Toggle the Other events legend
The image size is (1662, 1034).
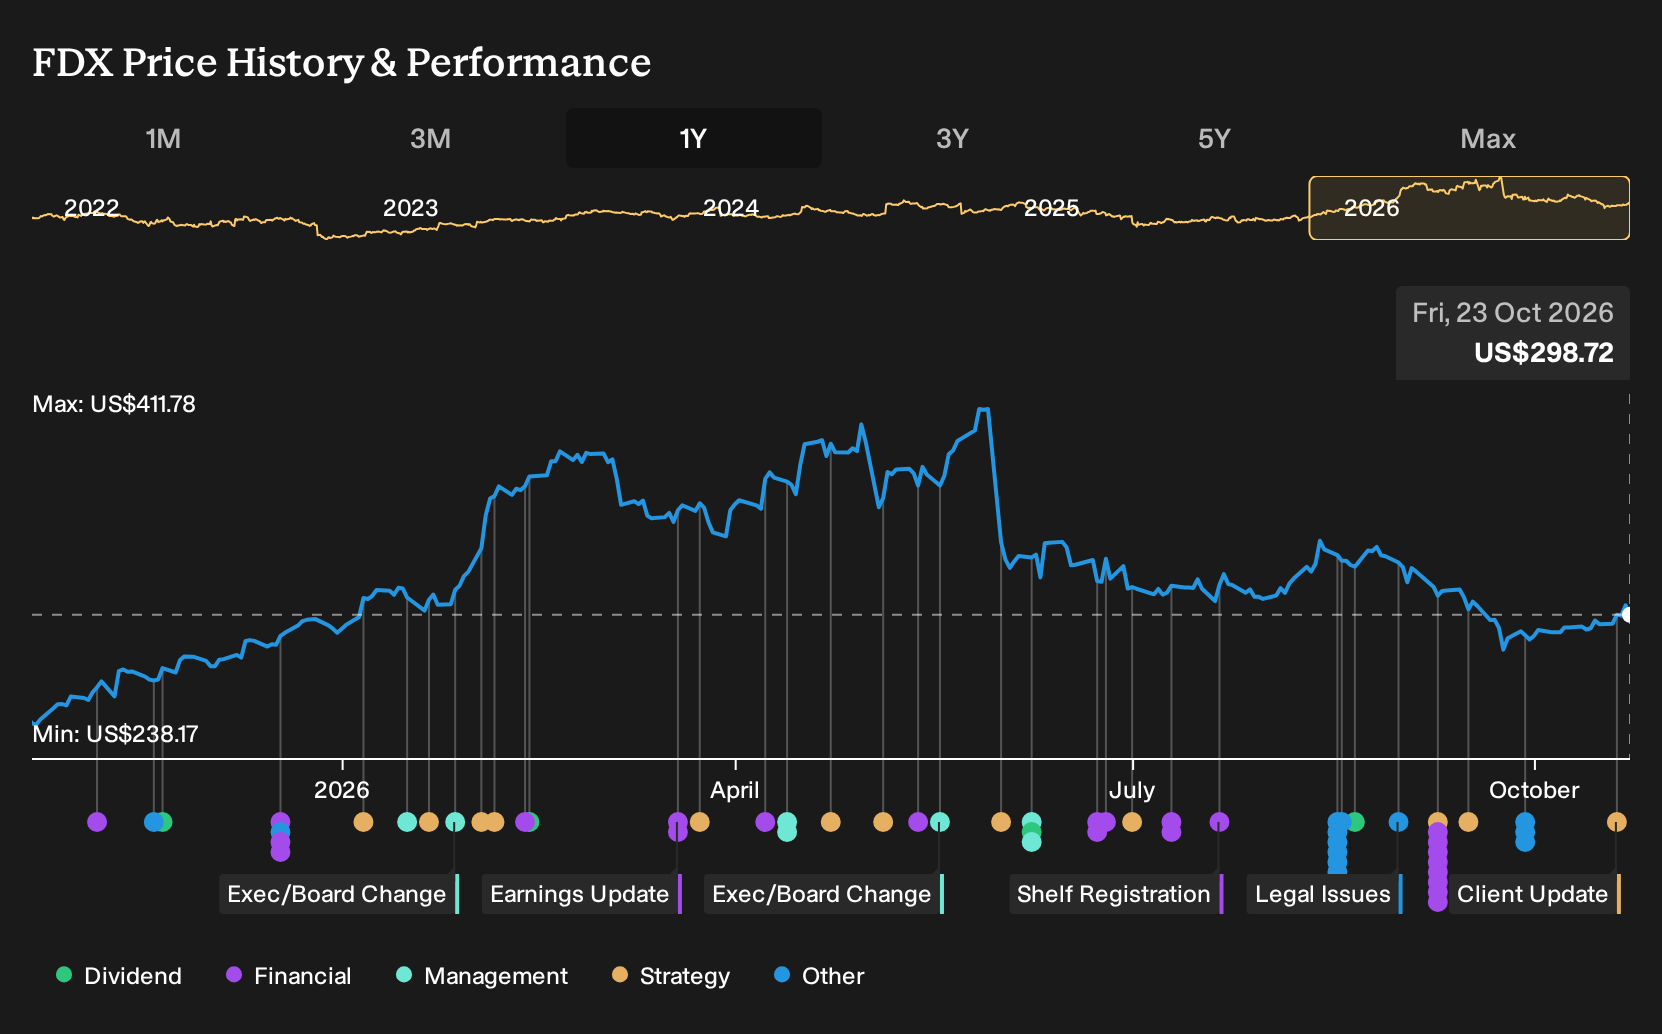point(819,975)
